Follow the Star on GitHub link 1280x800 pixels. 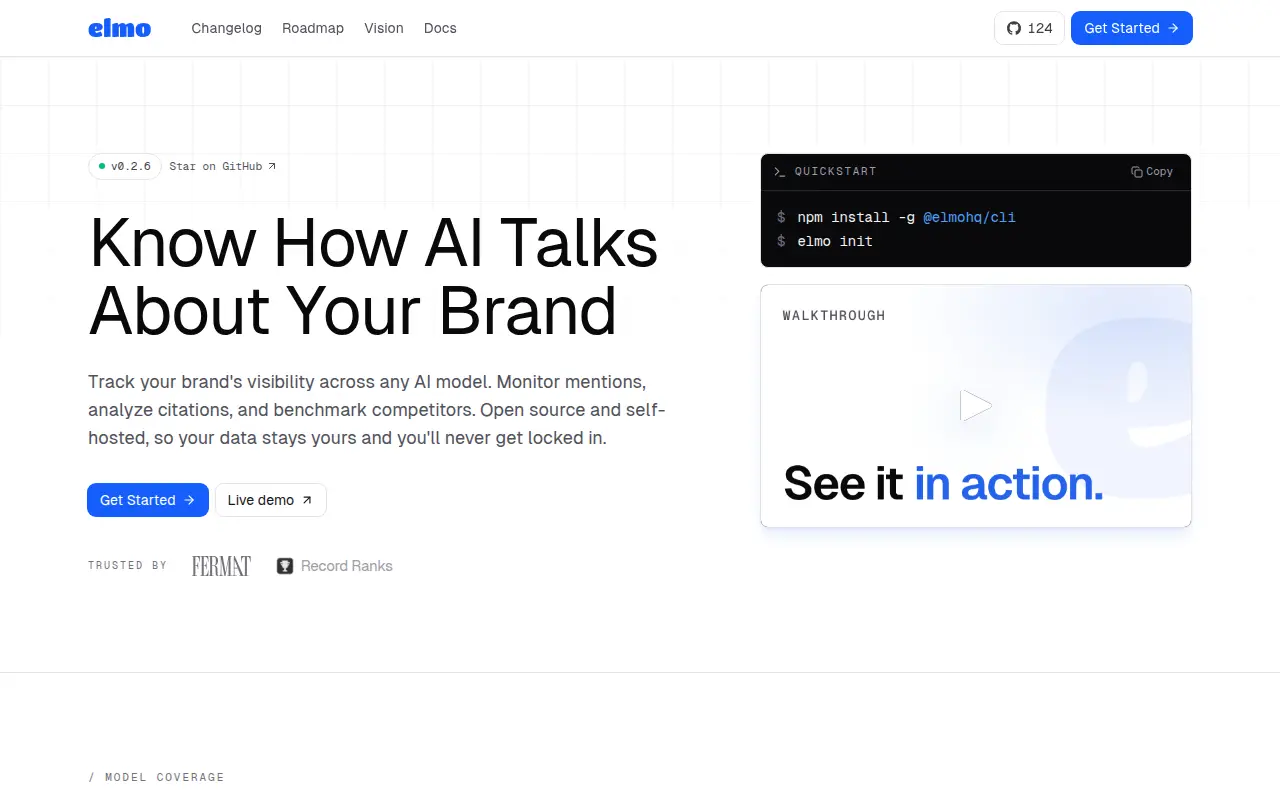pos(223,166)
